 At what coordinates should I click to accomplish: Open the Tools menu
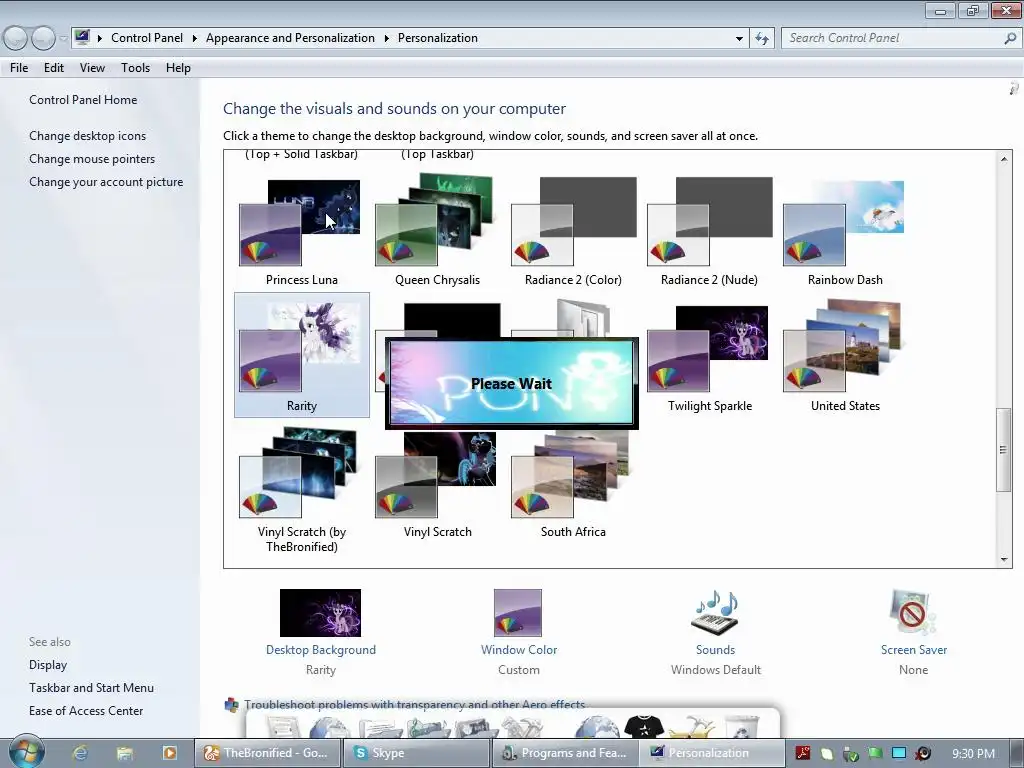[135, 68]
